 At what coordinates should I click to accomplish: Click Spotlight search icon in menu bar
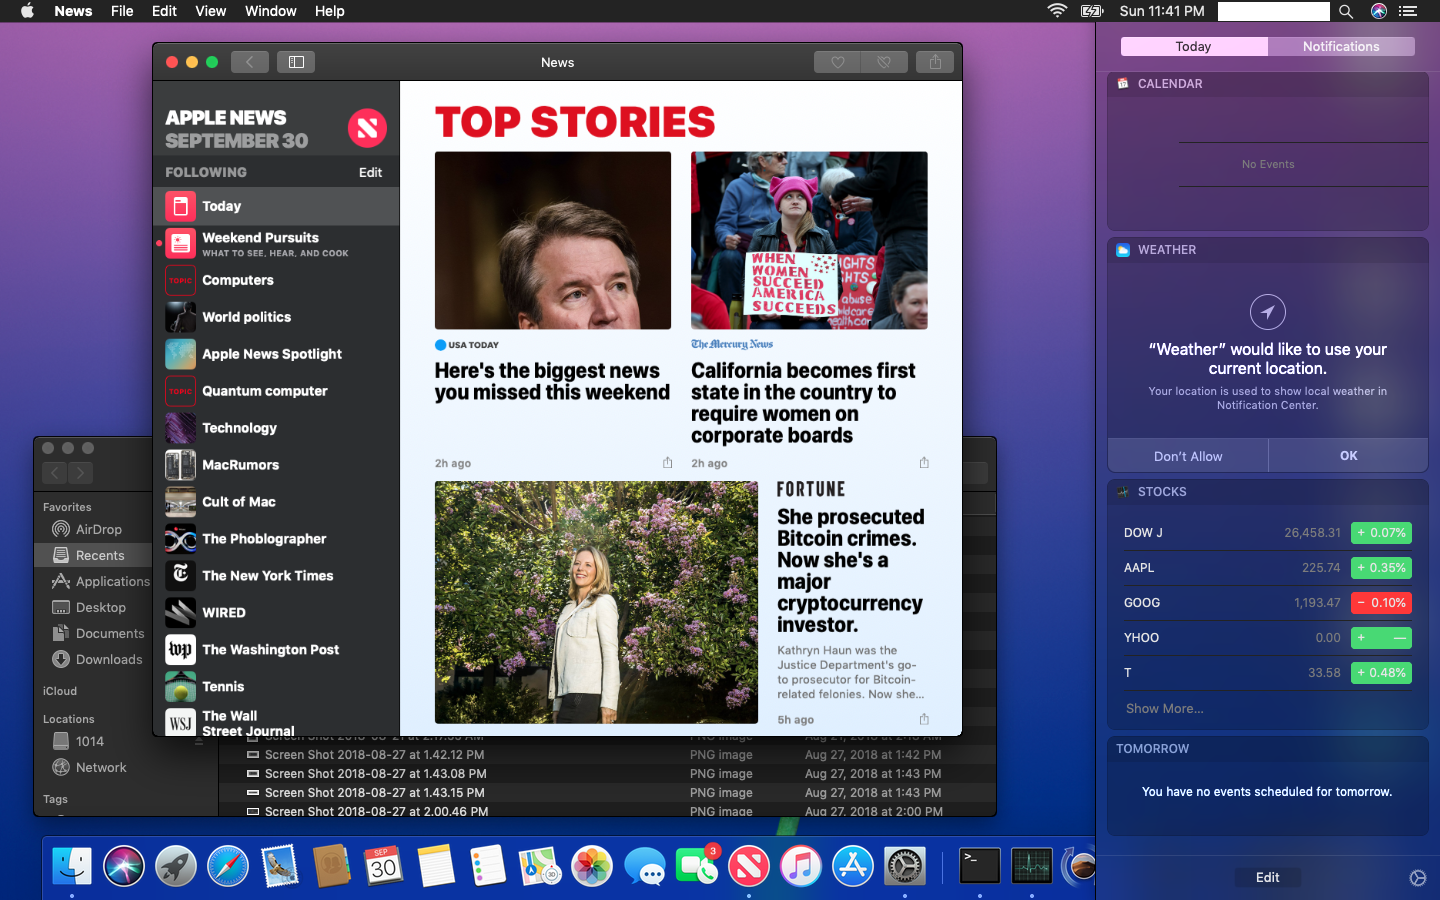(x=1346, y=11)
